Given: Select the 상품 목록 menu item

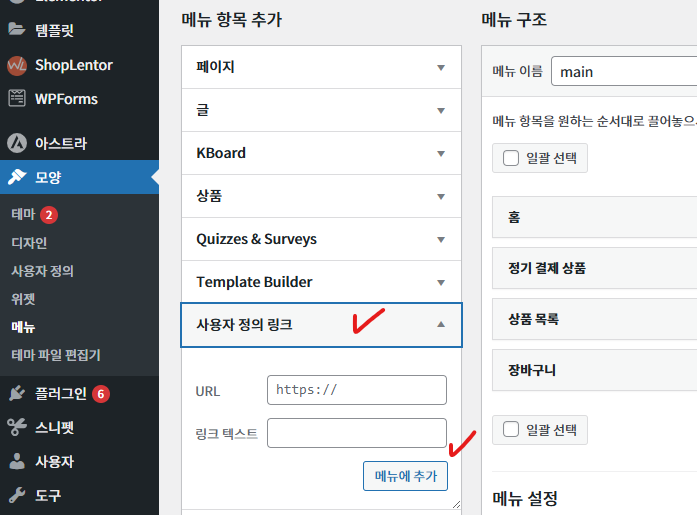Looking at the screenshot, I should [595, 319].
